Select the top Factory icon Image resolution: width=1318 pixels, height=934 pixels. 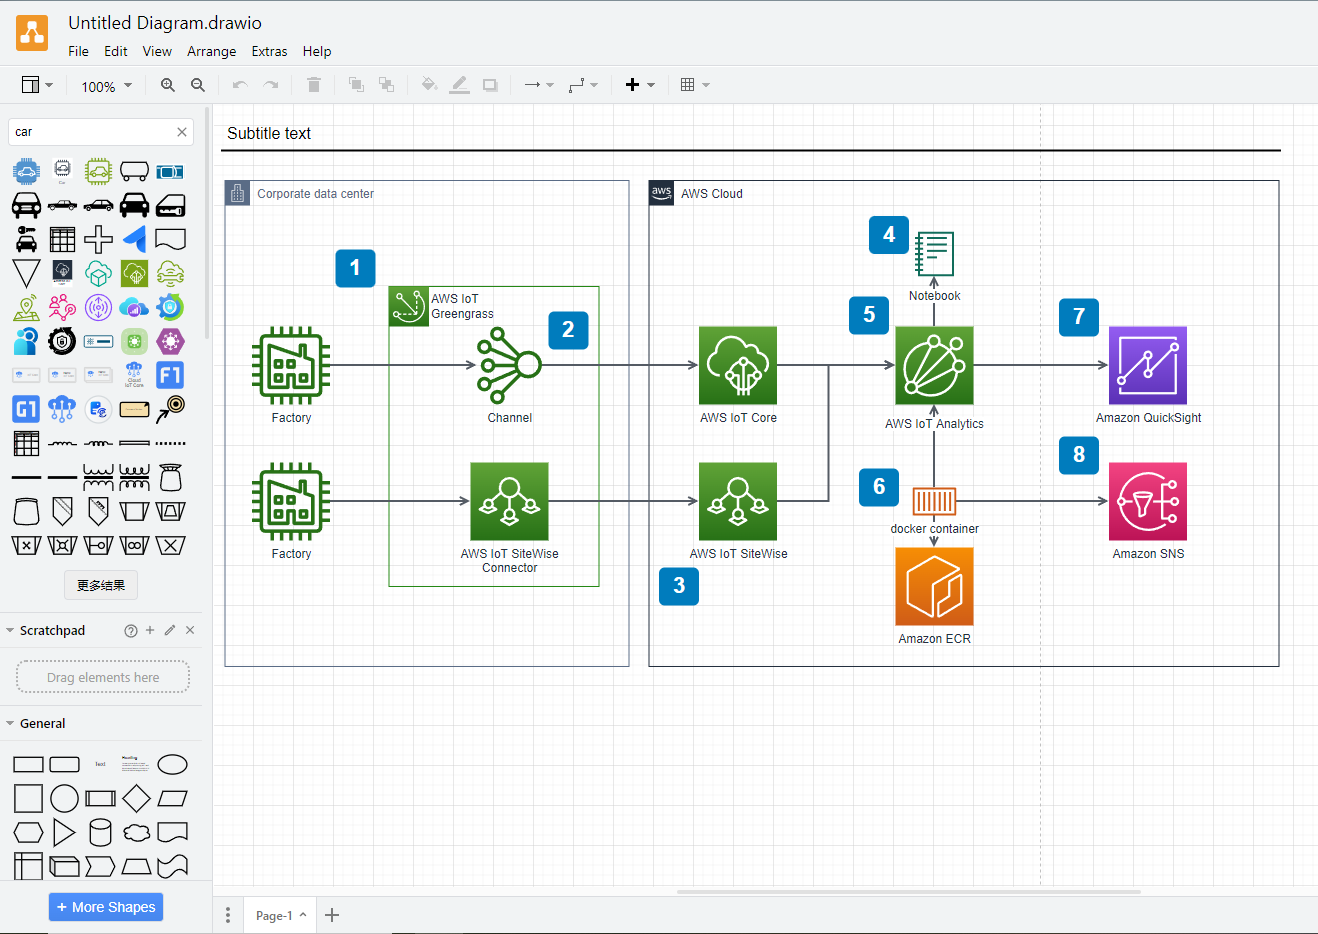click(291, 365)
